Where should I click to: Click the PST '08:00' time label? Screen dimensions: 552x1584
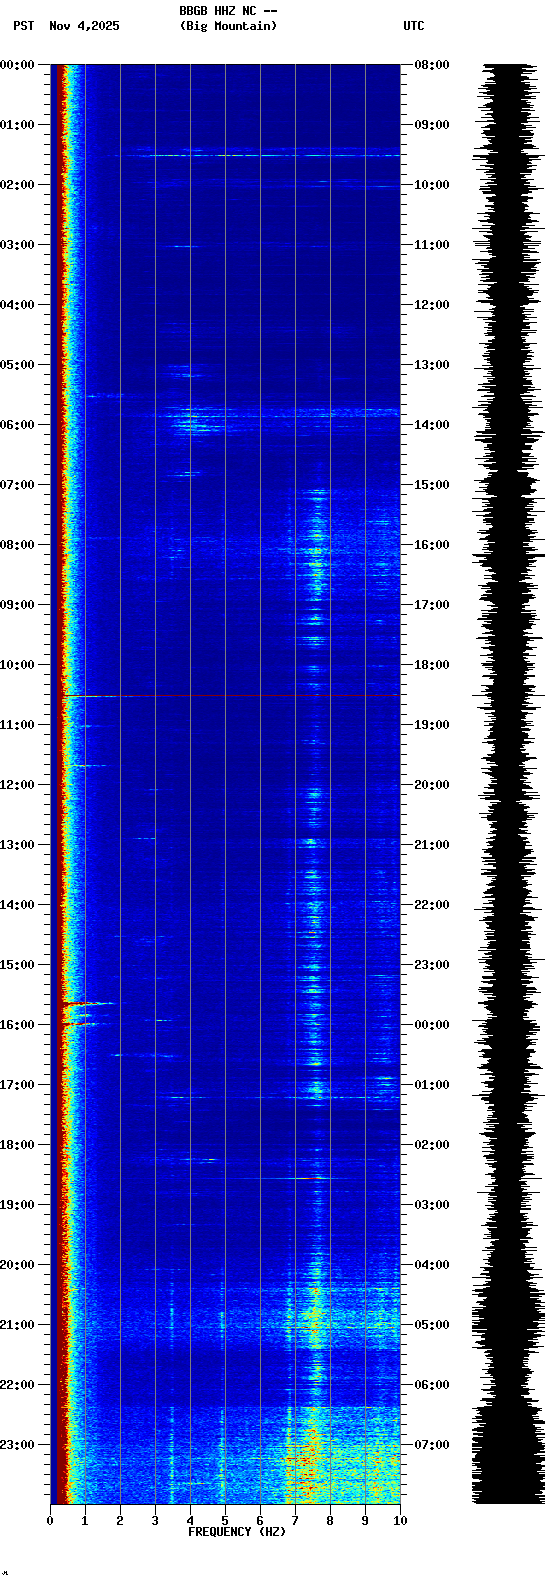point(18,545)
